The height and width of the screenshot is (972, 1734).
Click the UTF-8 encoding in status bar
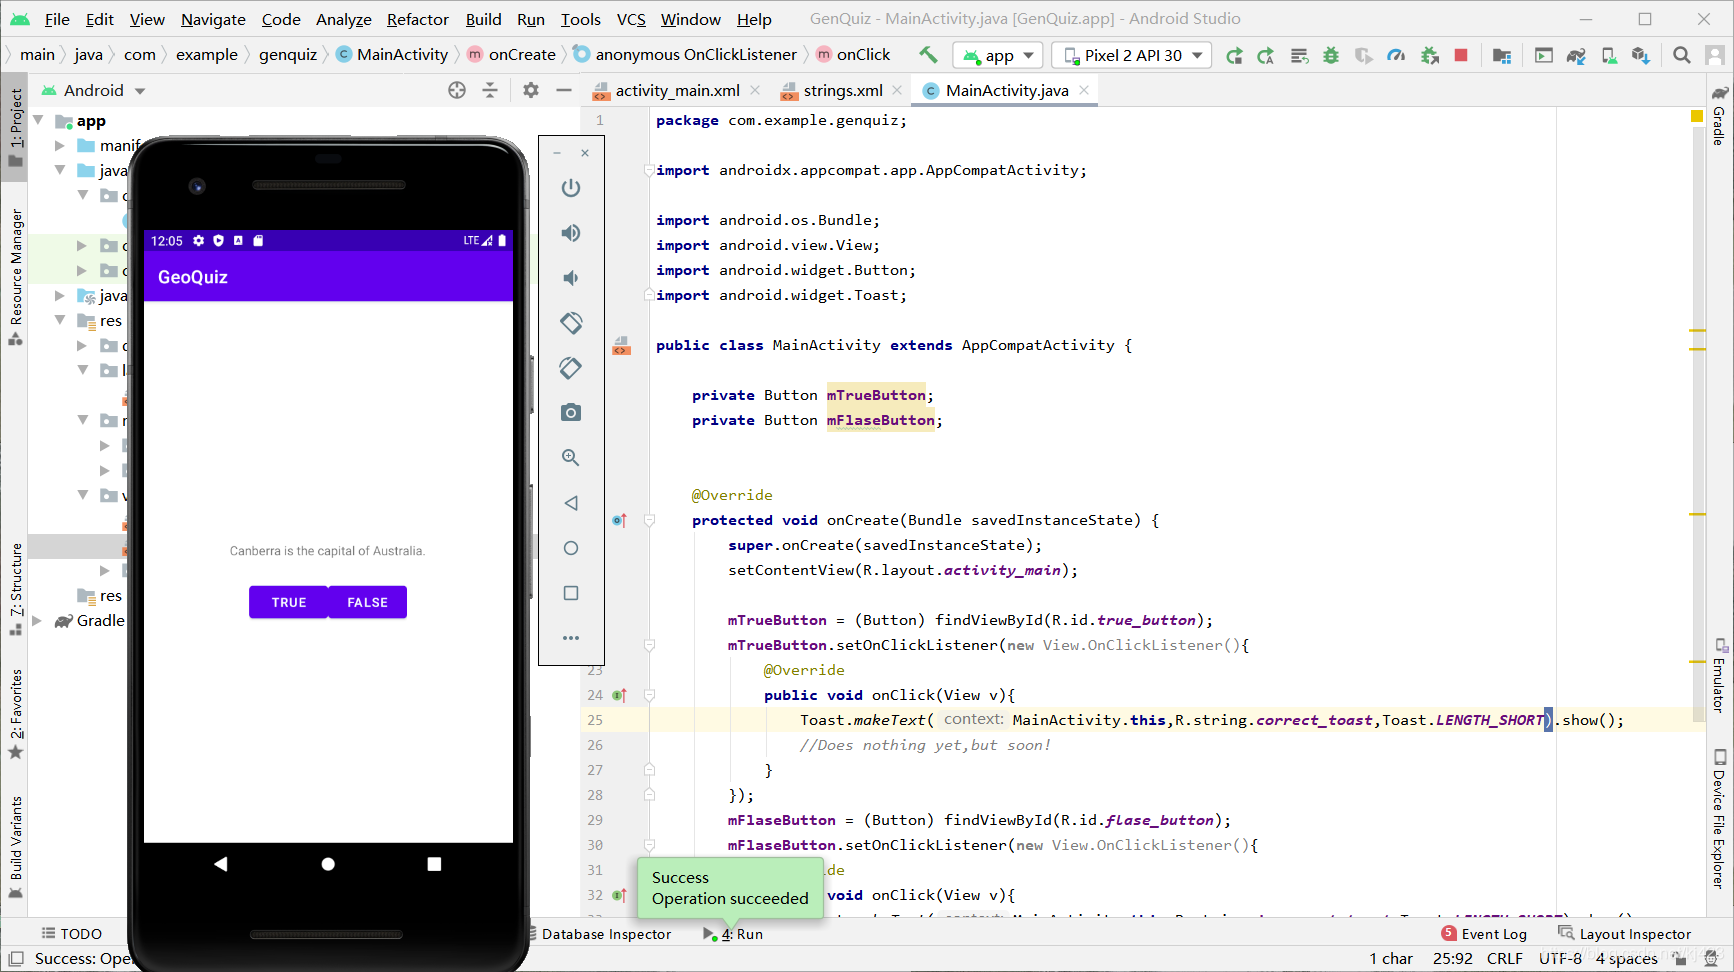pyautogui.click(x=1560, y=958)
